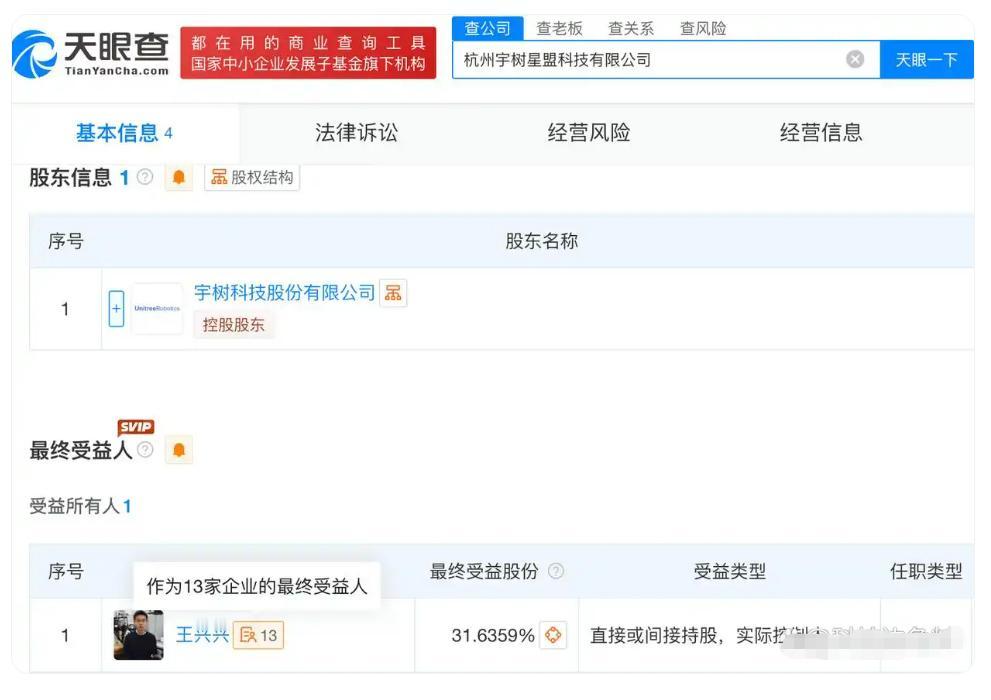Click the 13 companies badge beside 王兴兴
The width and height of the screenshot is (991, 700).
(x=258, y=635)
